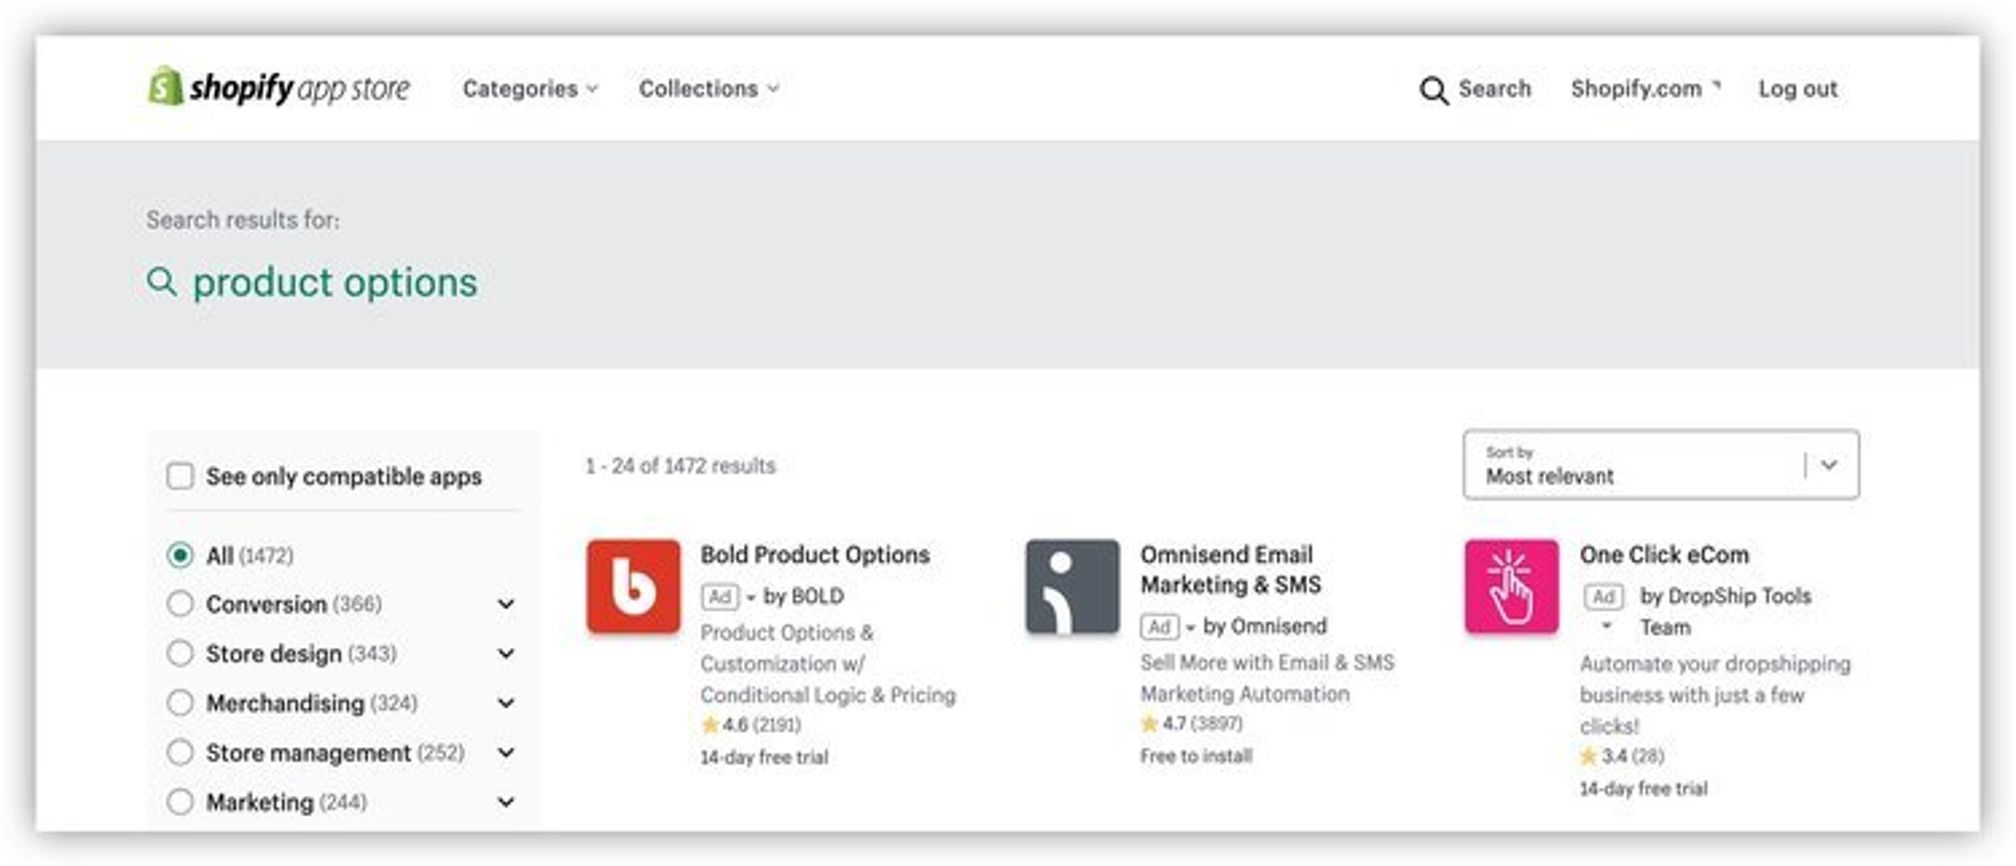Select the Conversion category radio button
Viewport: 2016px width, 866px height.
180,604
